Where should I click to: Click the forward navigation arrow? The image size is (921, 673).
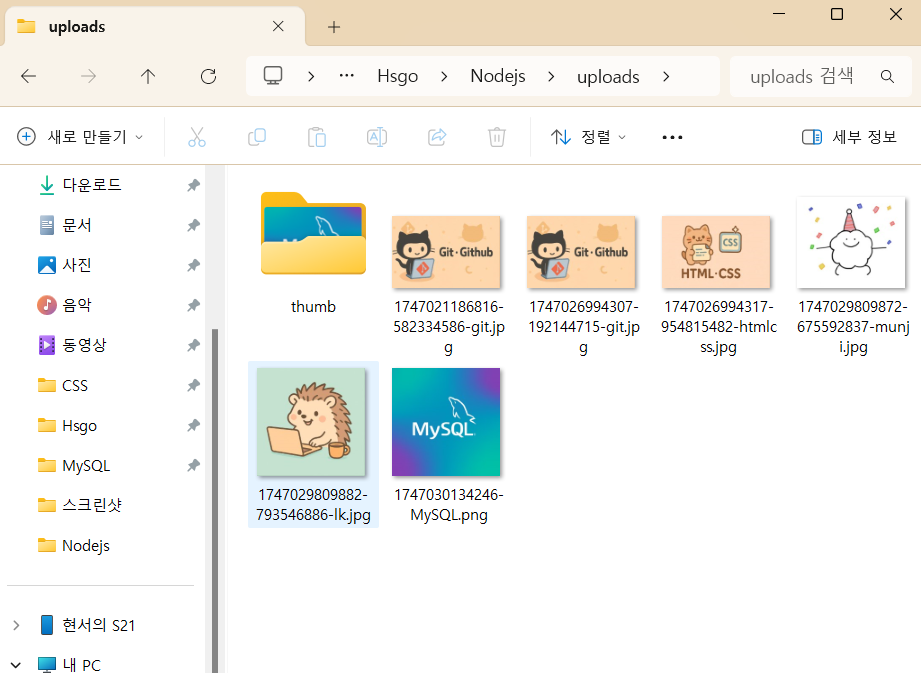point(88,76)
